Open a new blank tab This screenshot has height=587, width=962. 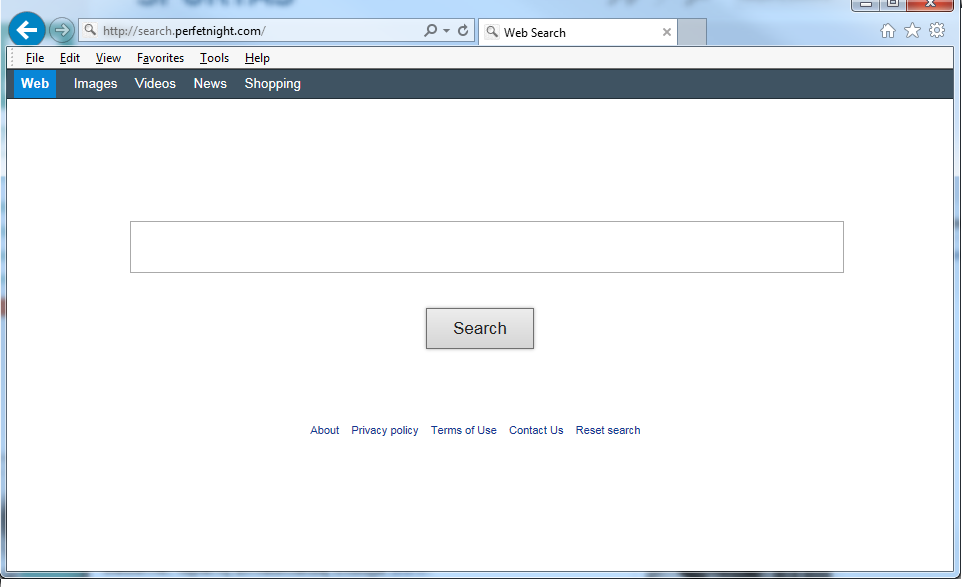692,32
